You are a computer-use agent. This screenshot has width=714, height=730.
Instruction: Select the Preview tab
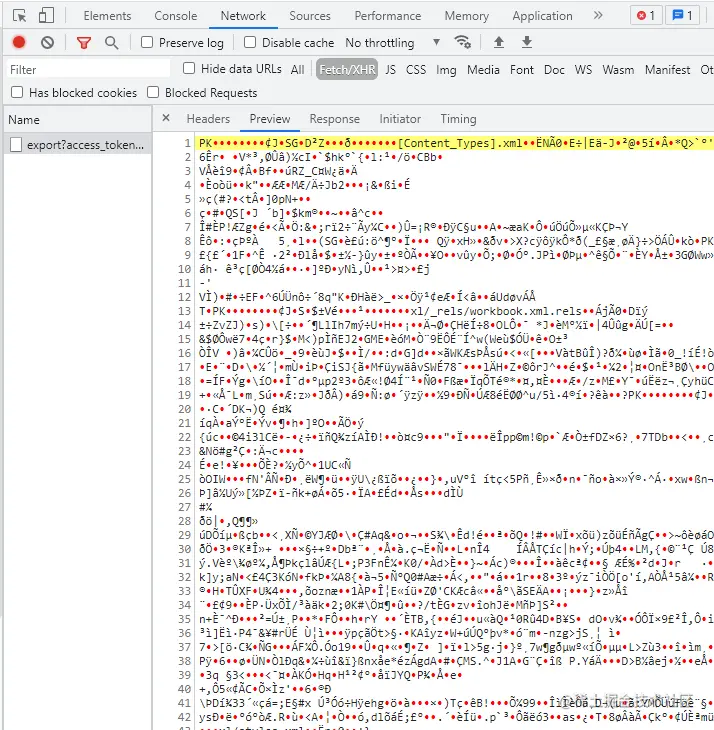pos(270,119)
